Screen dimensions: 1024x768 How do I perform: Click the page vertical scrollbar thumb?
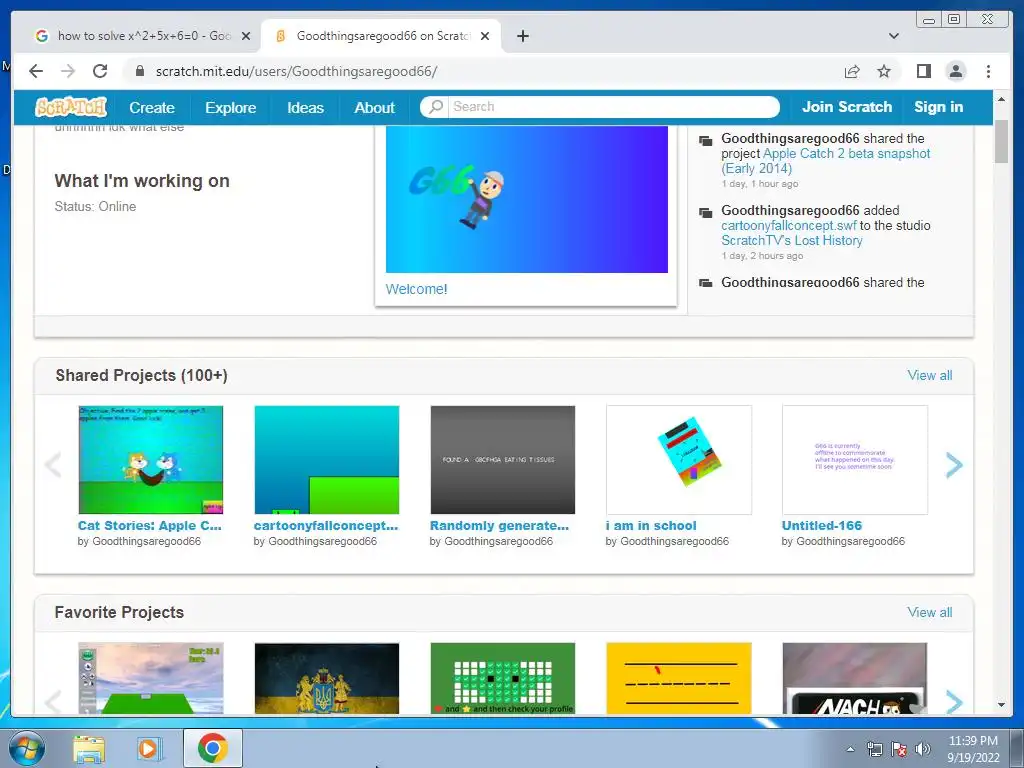pyautogui.click(x=1002, y=142)
